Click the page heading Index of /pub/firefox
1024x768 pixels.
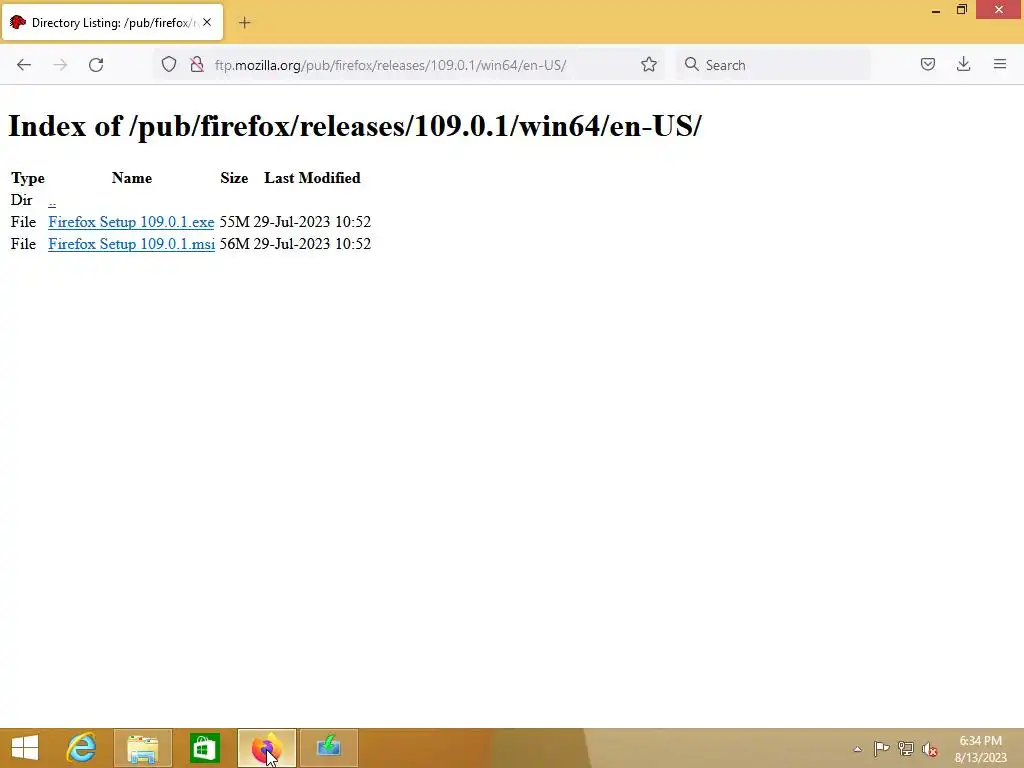point(355,125)
